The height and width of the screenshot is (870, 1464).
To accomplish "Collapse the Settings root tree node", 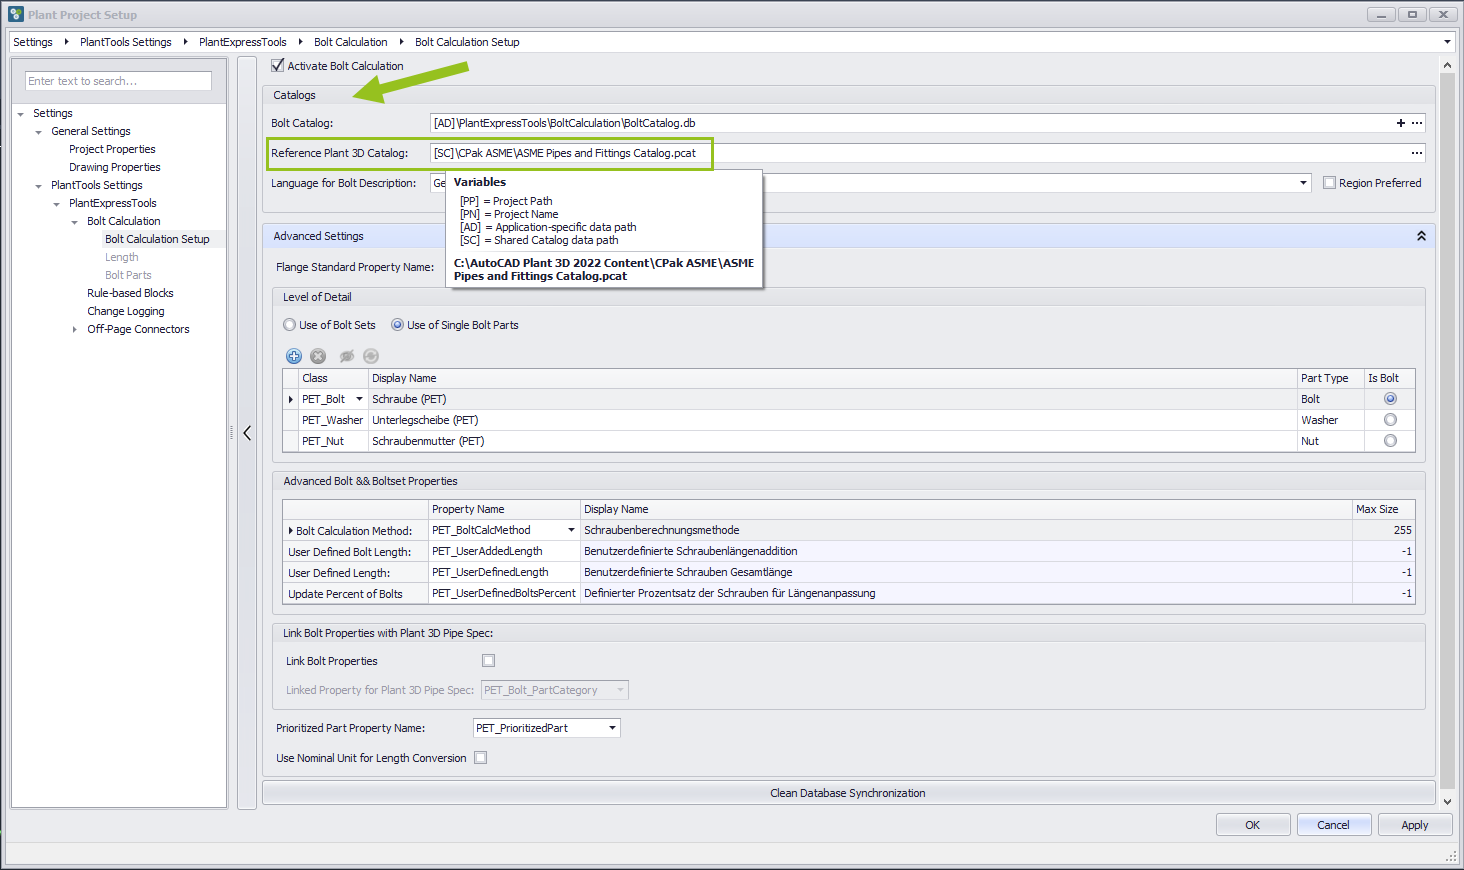I will click(x=21, y=114).
